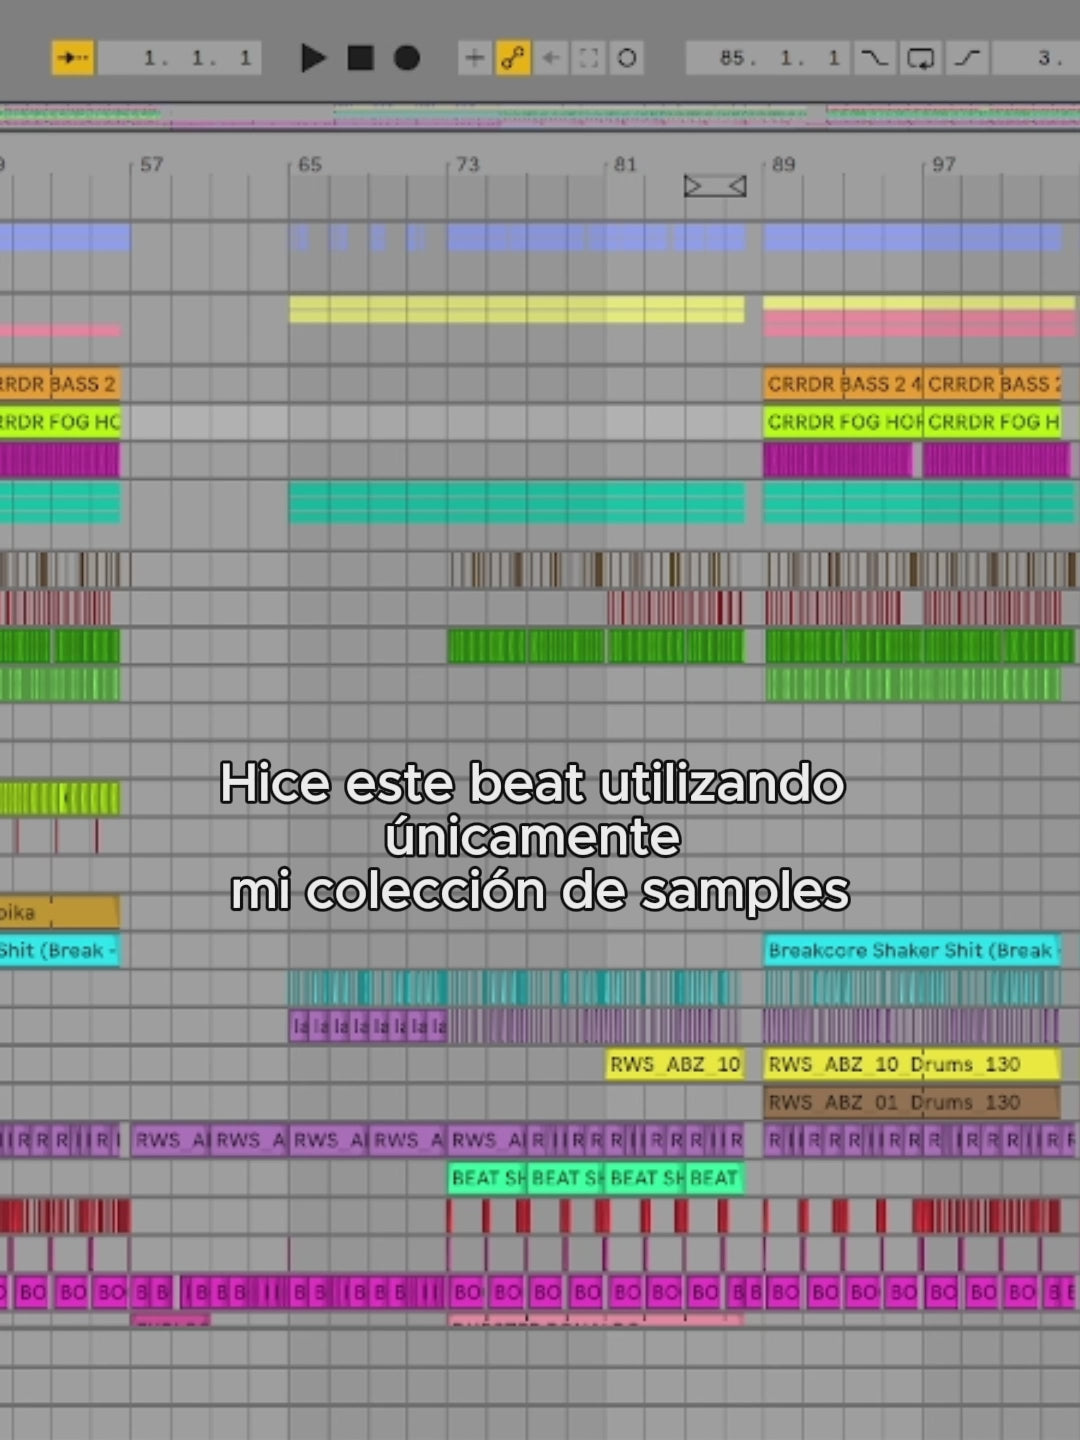1080x1440 pixels.
Task: Select the pink clip at bar 89
Action: click(920, 323)
